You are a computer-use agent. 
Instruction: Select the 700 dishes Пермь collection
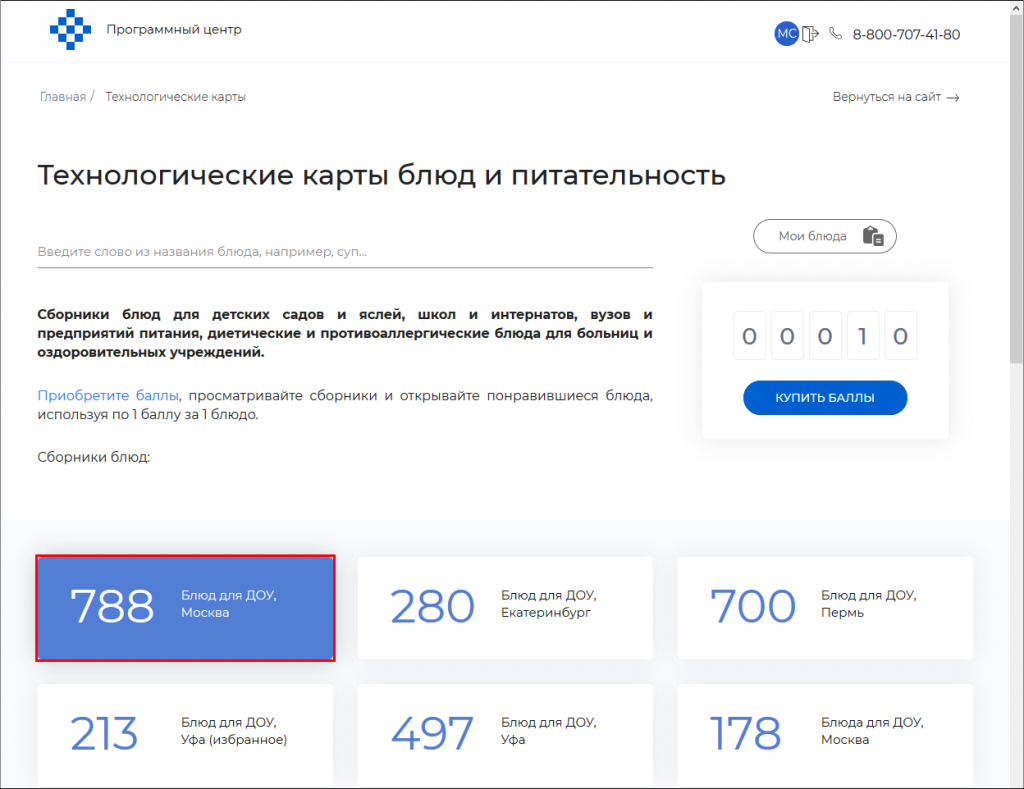point(825,608)
